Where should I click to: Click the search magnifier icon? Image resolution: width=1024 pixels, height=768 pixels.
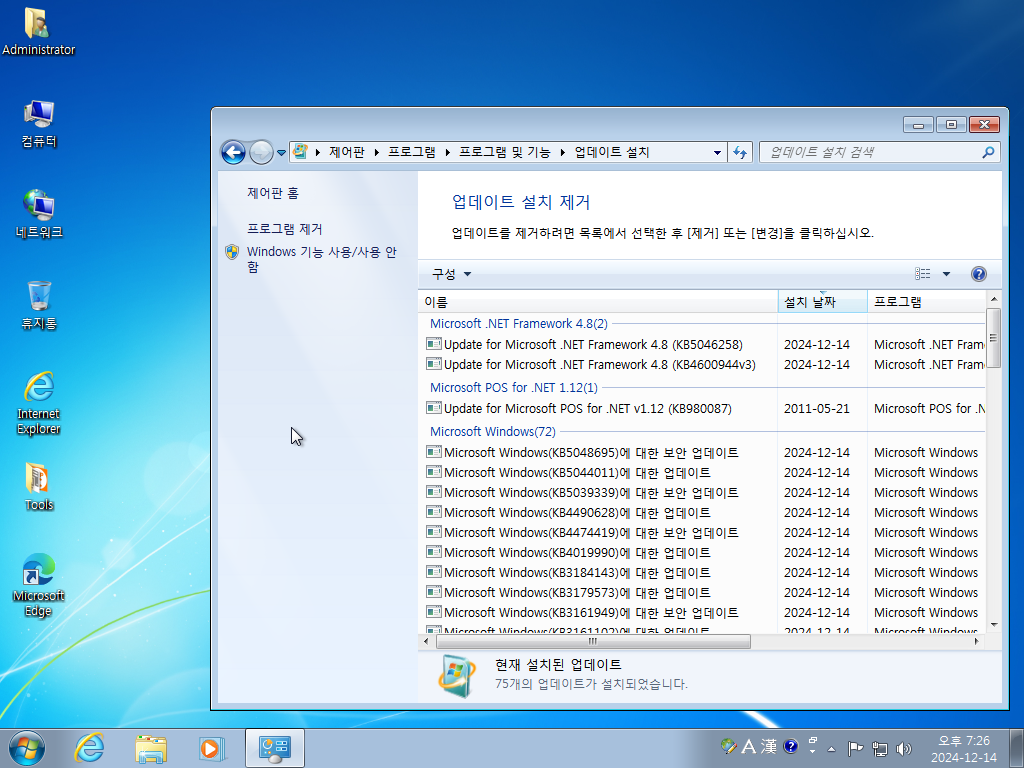(988, 152)
